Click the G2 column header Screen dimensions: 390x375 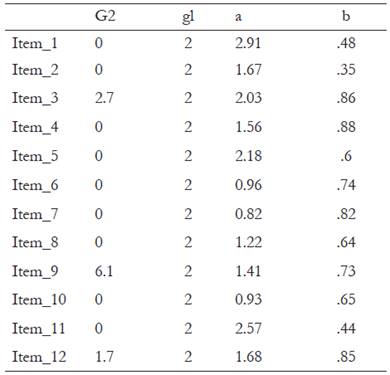(x=105, y=16)
